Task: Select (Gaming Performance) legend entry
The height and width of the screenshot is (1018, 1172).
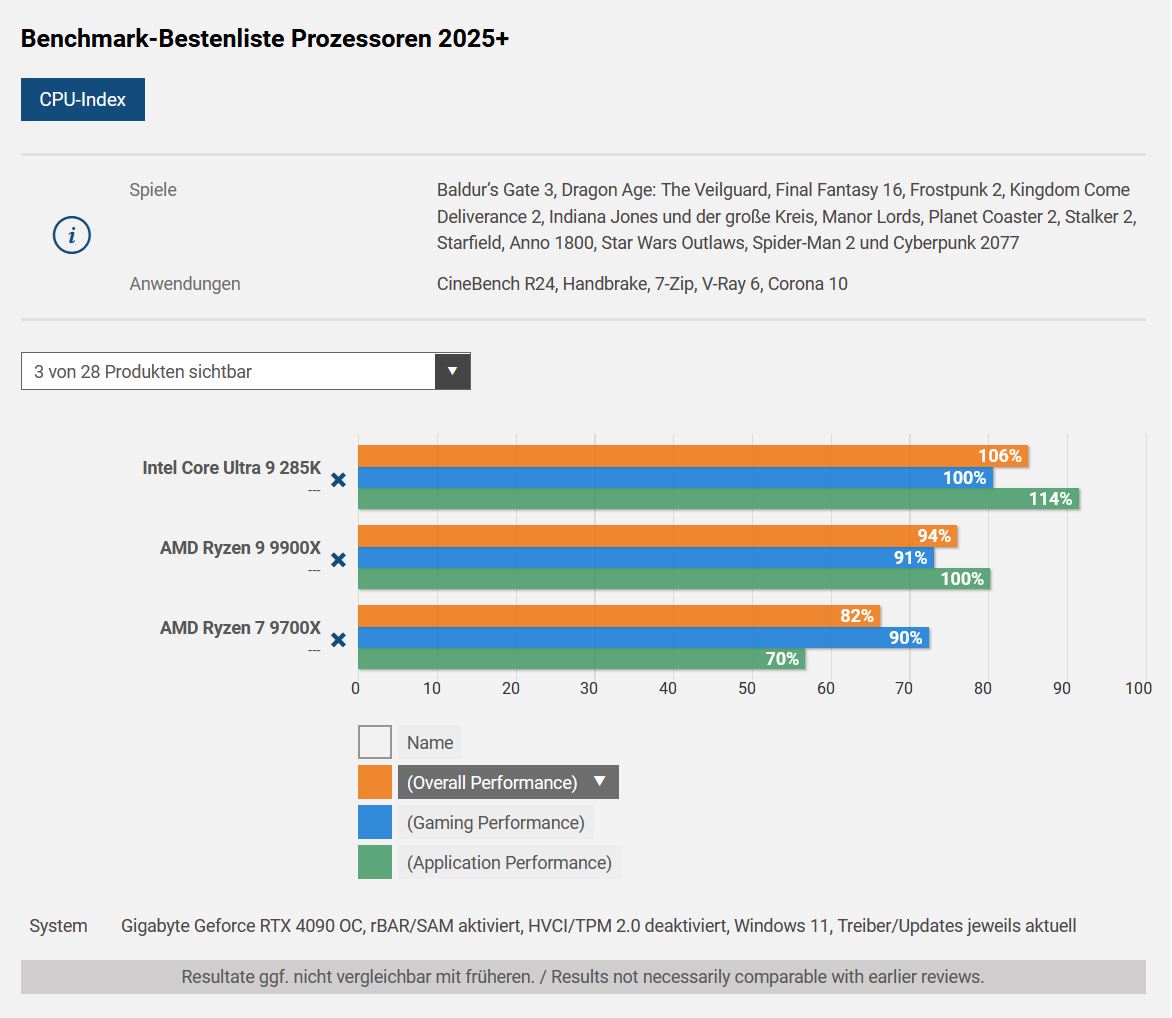Action: pos(496,822)
